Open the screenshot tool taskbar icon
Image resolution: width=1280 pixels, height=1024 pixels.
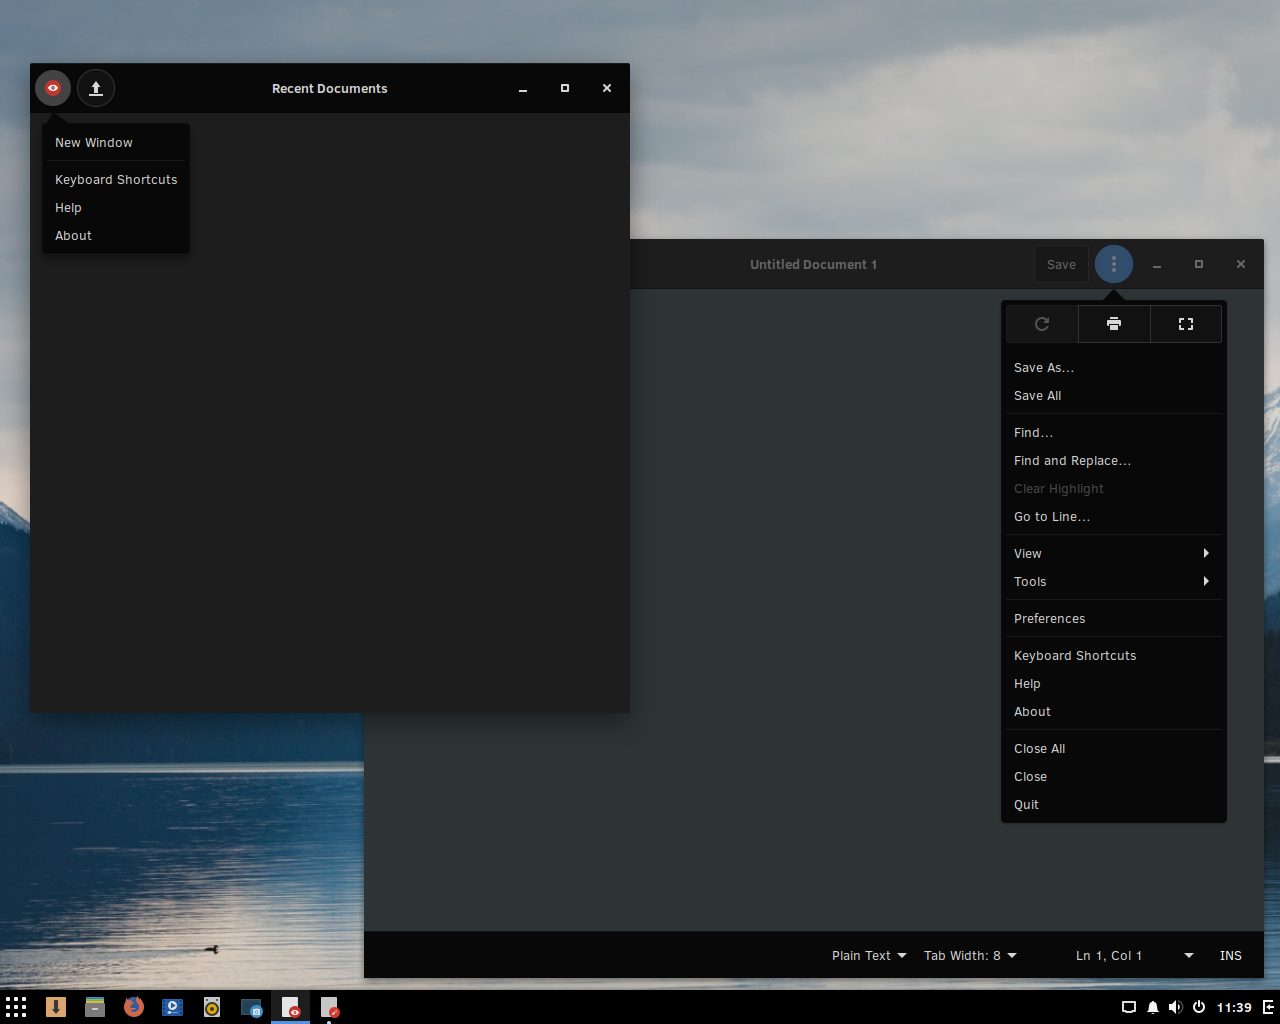[251, 1007]
